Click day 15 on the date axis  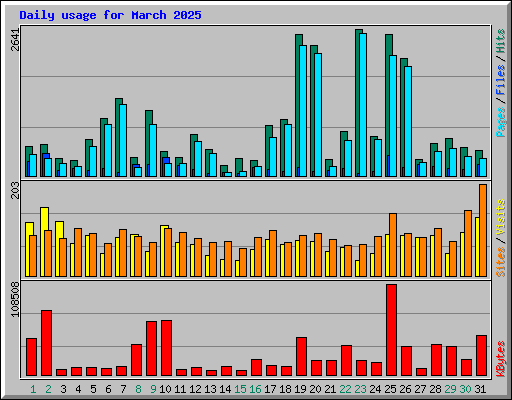click(x=240, y=389)
